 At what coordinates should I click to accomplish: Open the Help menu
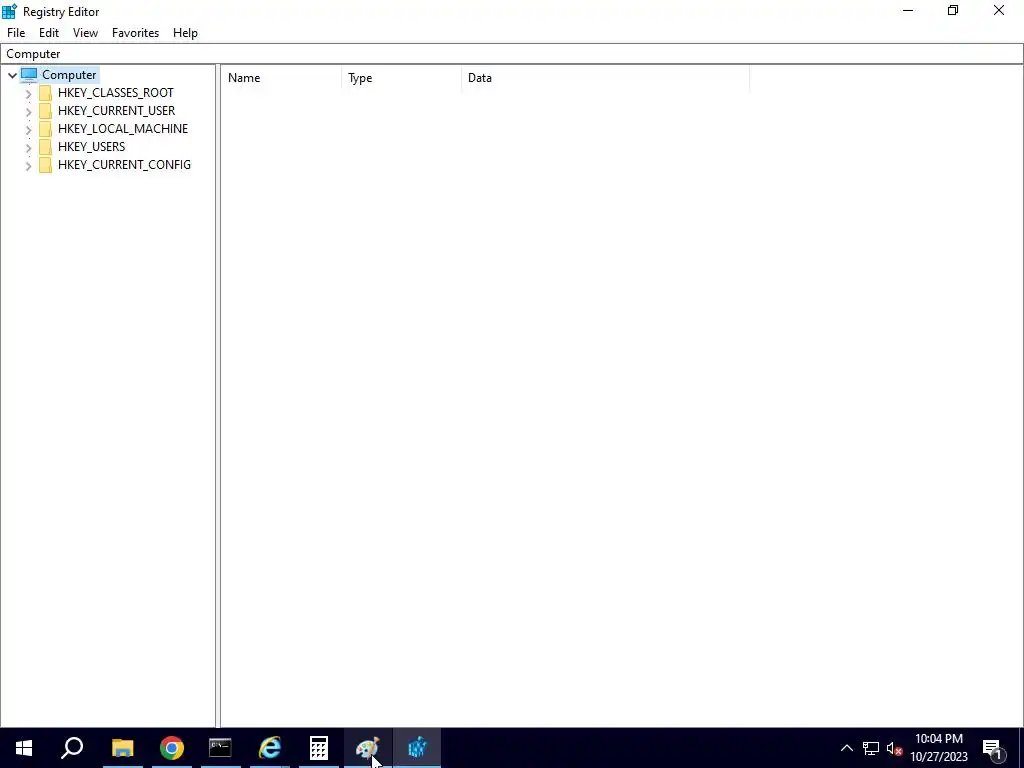pos(185,33)
